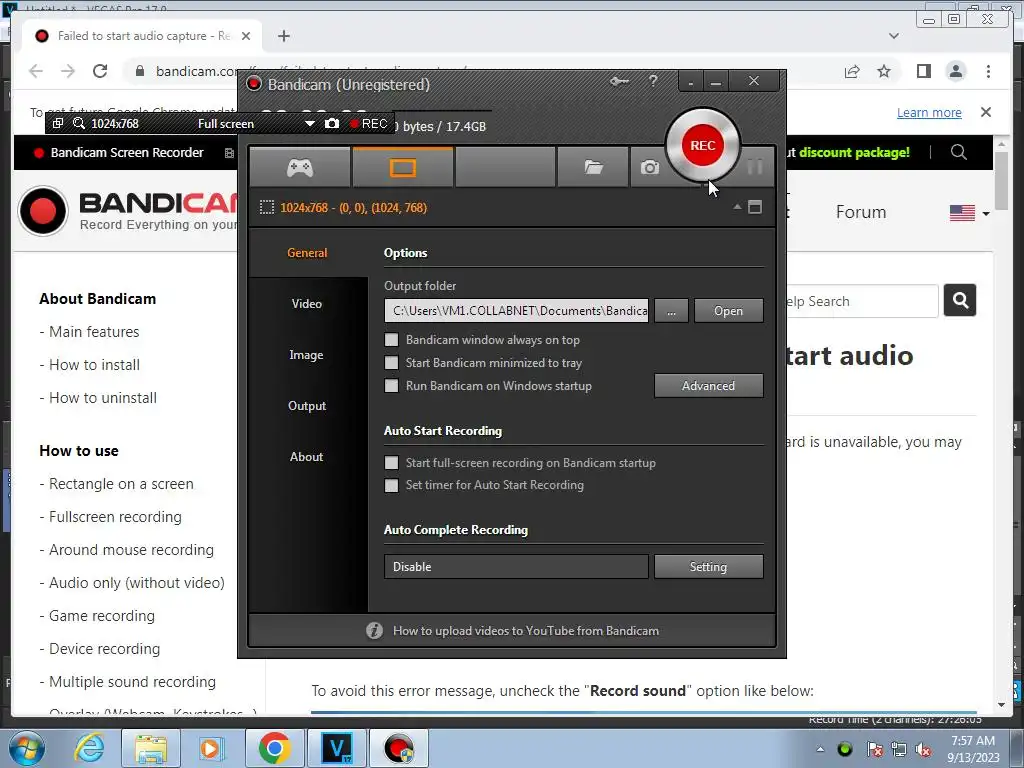Select Game recording mode gamepad icon
The width and height of the screenshot is (1024, 768).
(300, 168)
